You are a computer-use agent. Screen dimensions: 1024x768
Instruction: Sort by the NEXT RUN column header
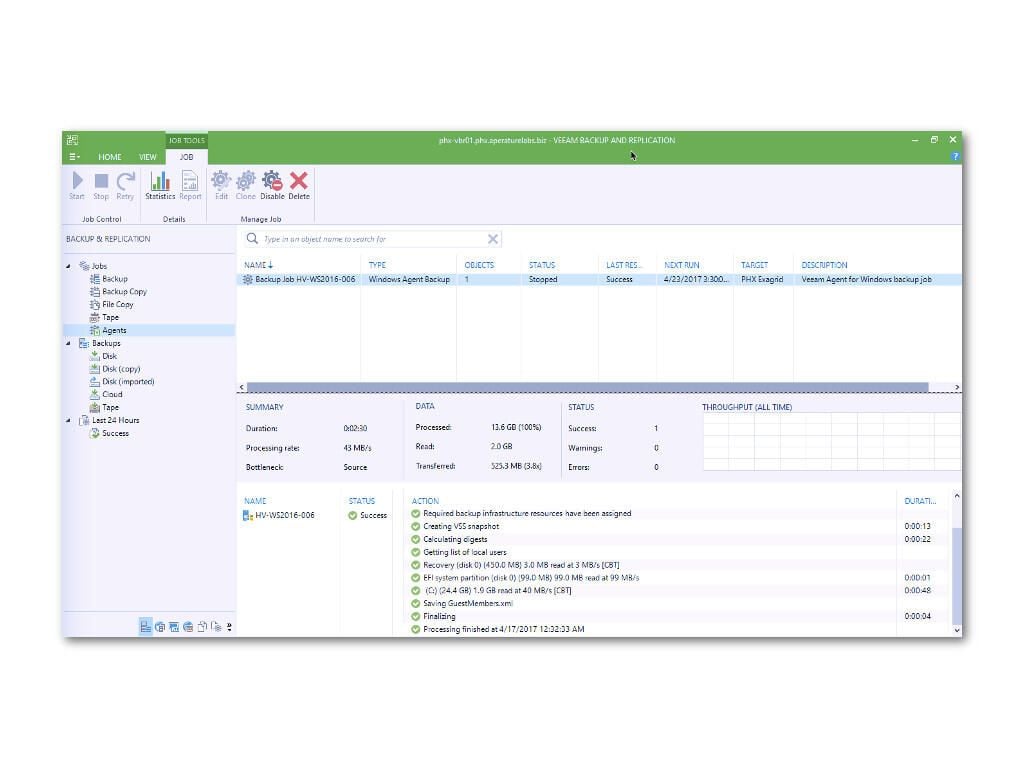coord(682,265)
